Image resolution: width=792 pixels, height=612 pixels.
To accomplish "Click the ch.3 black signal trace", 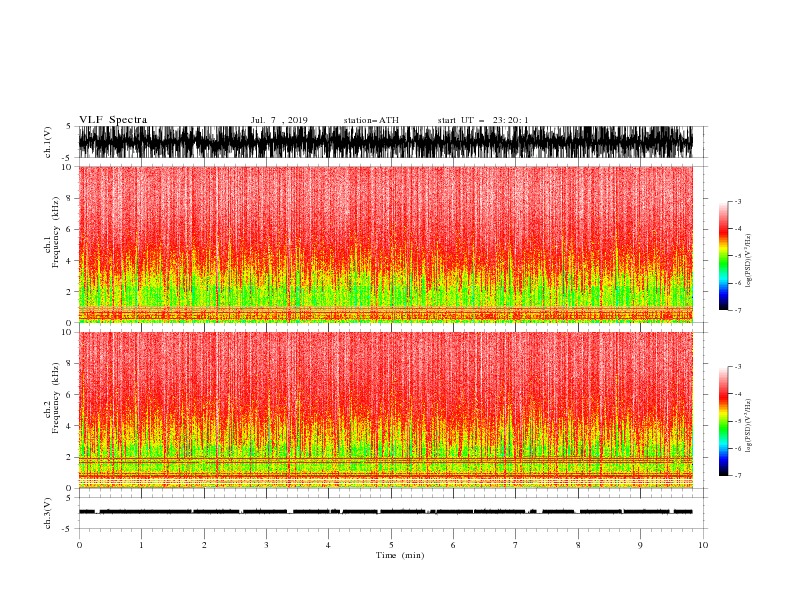I will [x=385, y=512].
